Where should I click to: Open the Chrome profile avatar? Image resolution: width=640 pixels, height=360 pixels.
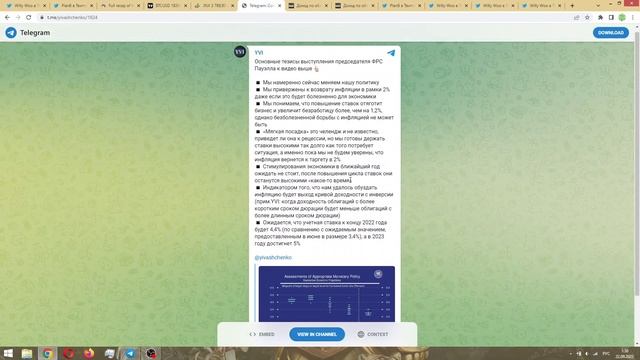click(622, 18)
